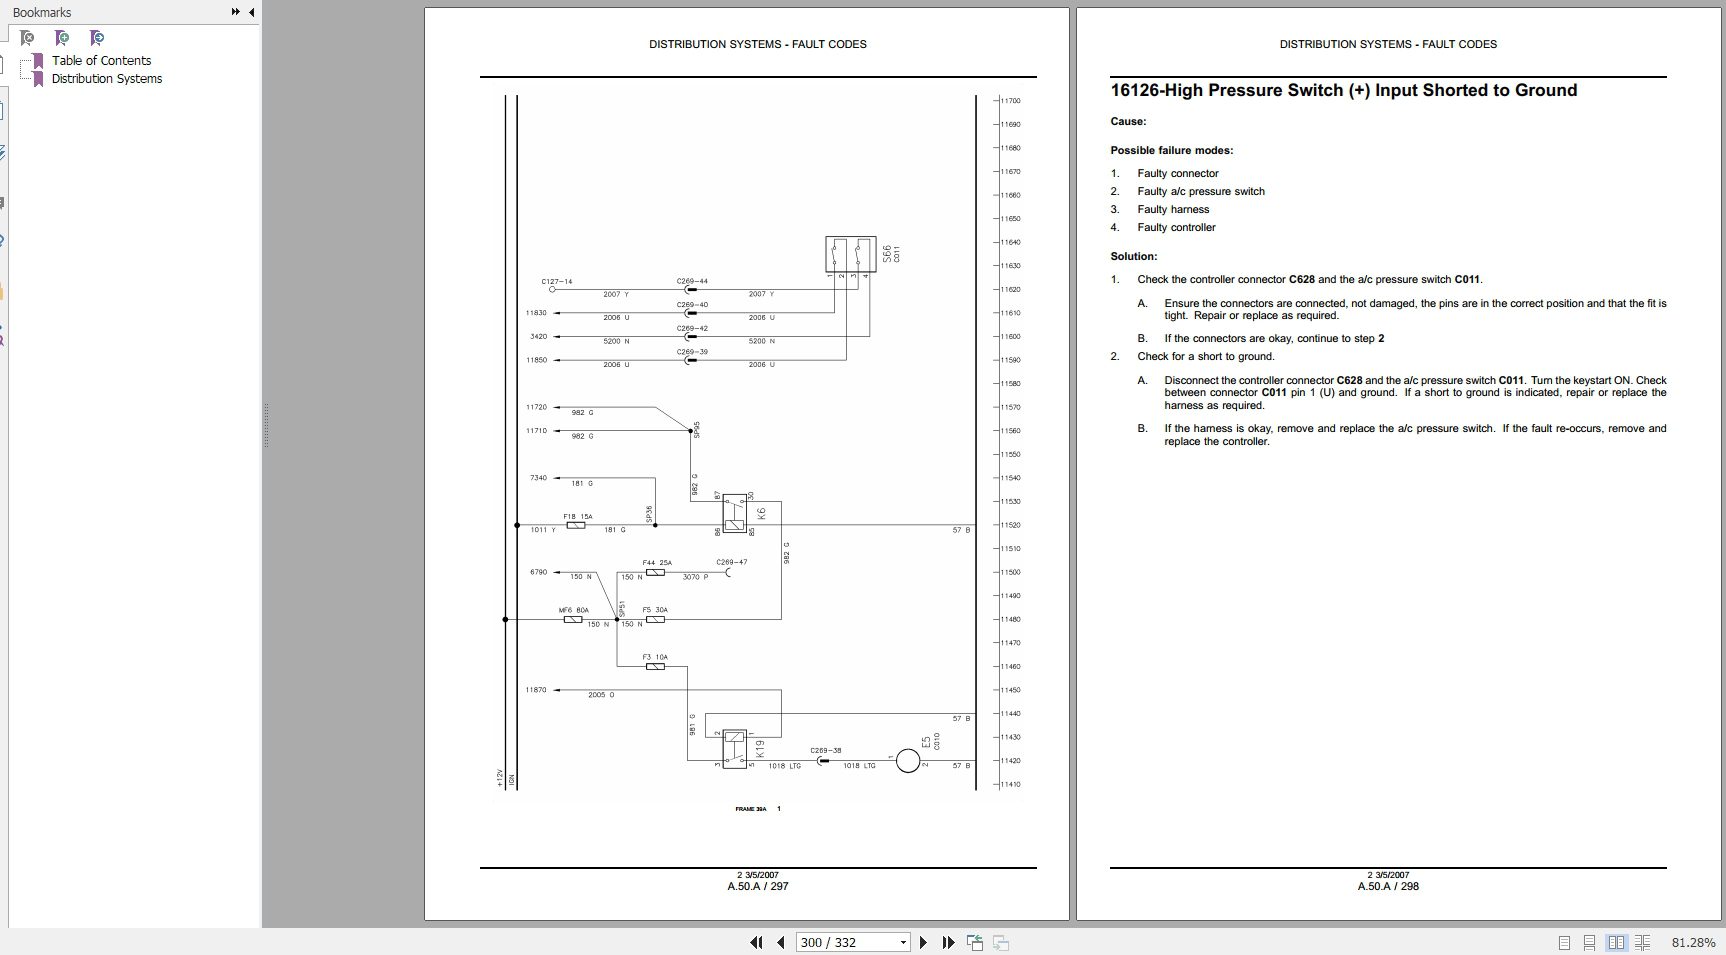
Task: Open the Table of Contents bookmark
Action: [x=101, y=60]
